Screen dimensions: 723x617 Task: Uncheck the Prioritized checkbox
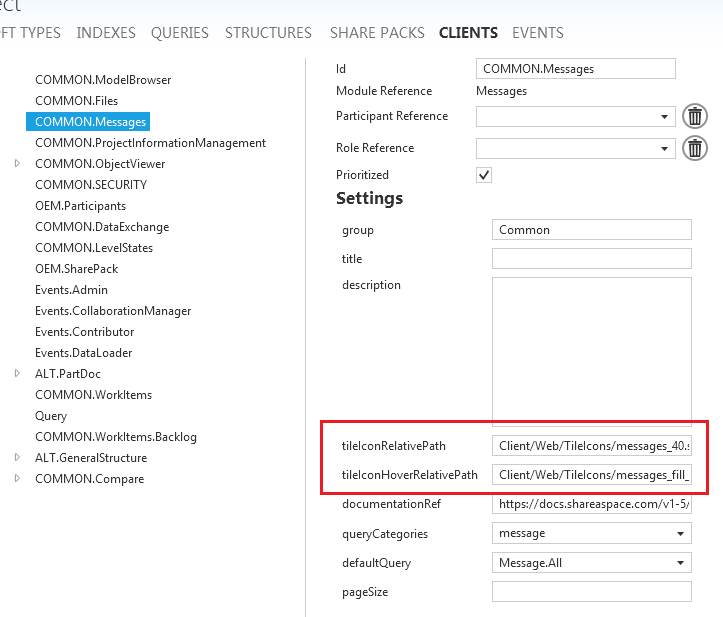pos(484,175)
